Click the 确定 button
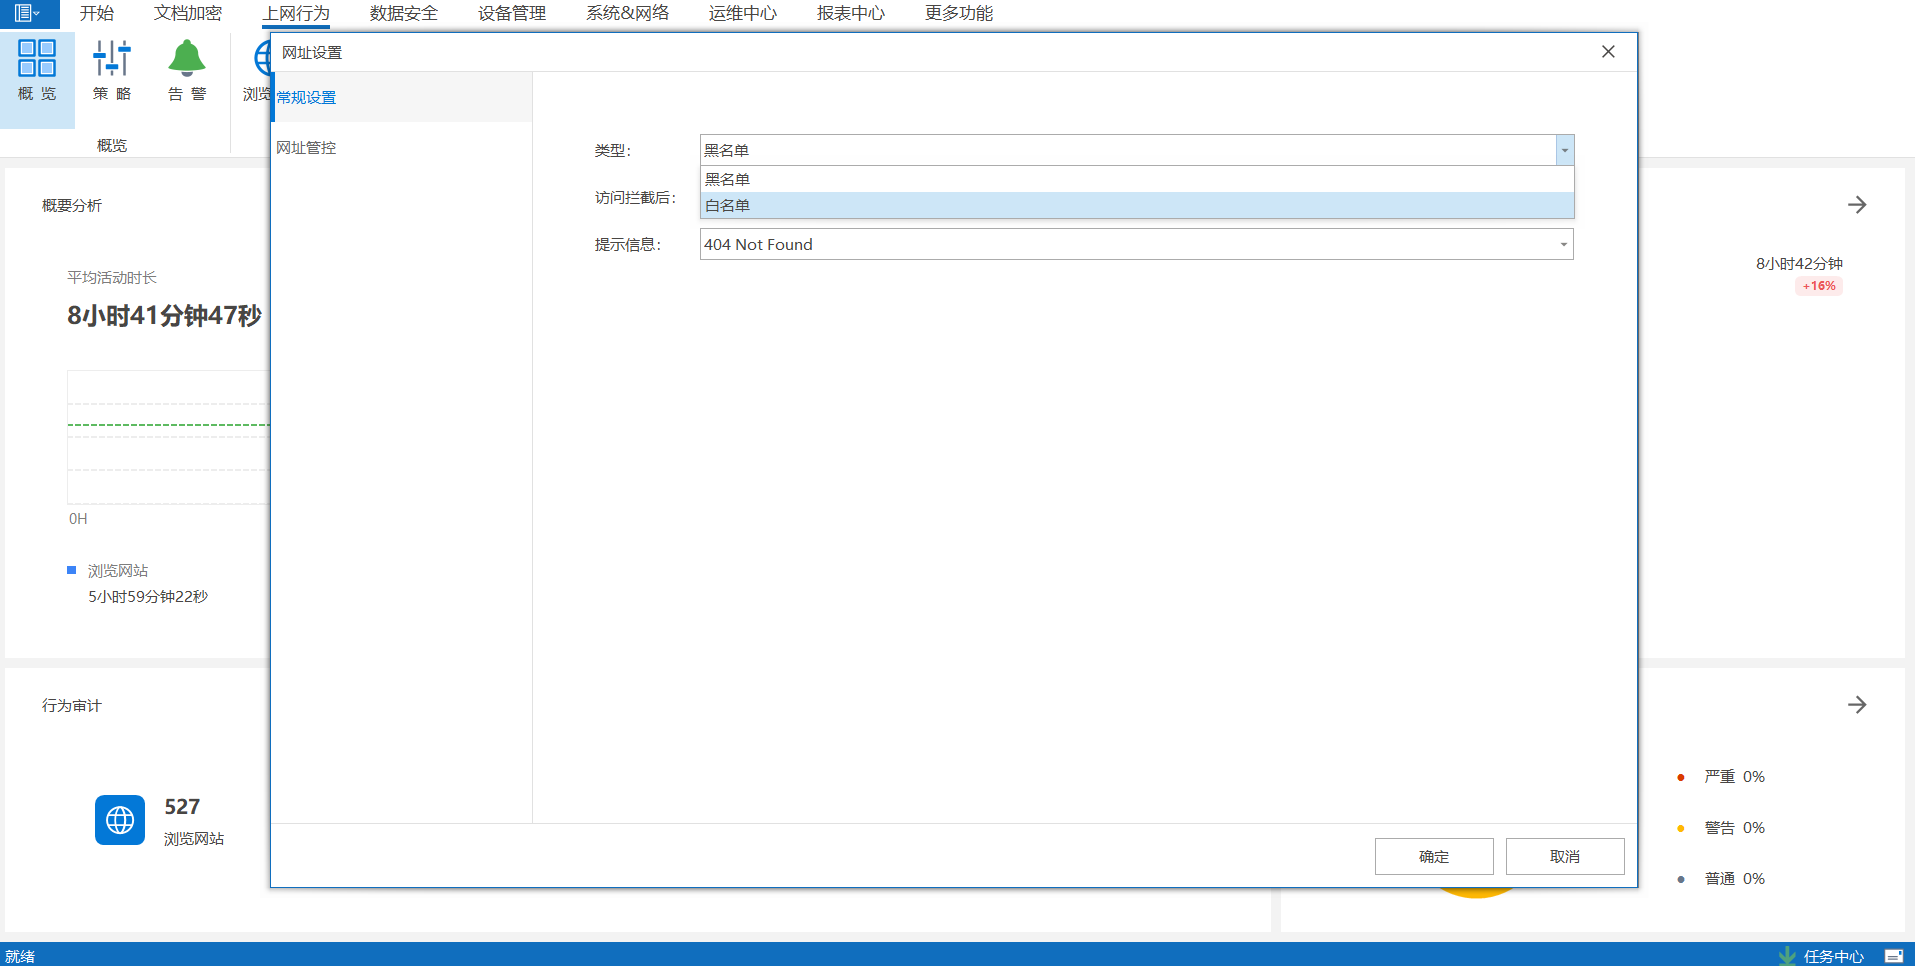Screen dimensions: 1915x966 [x=1433, y=856]
